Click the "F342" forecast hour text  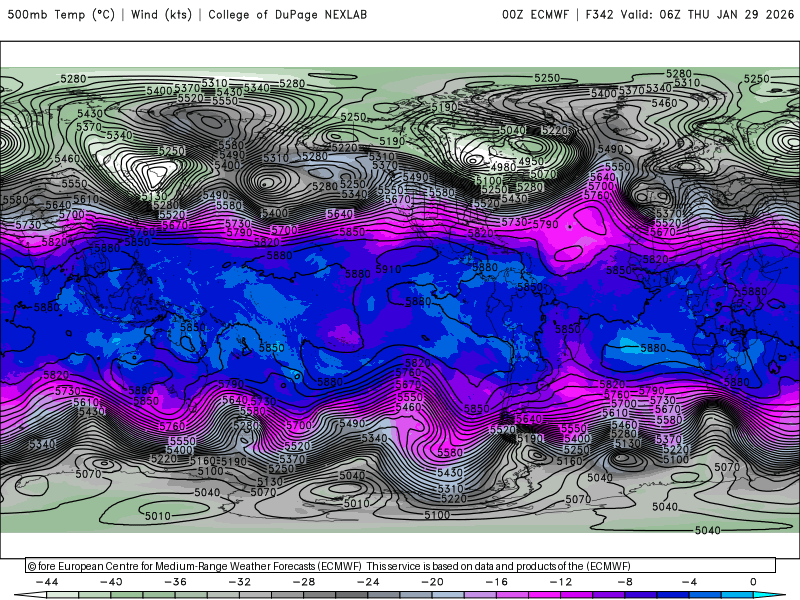[599, 15]
